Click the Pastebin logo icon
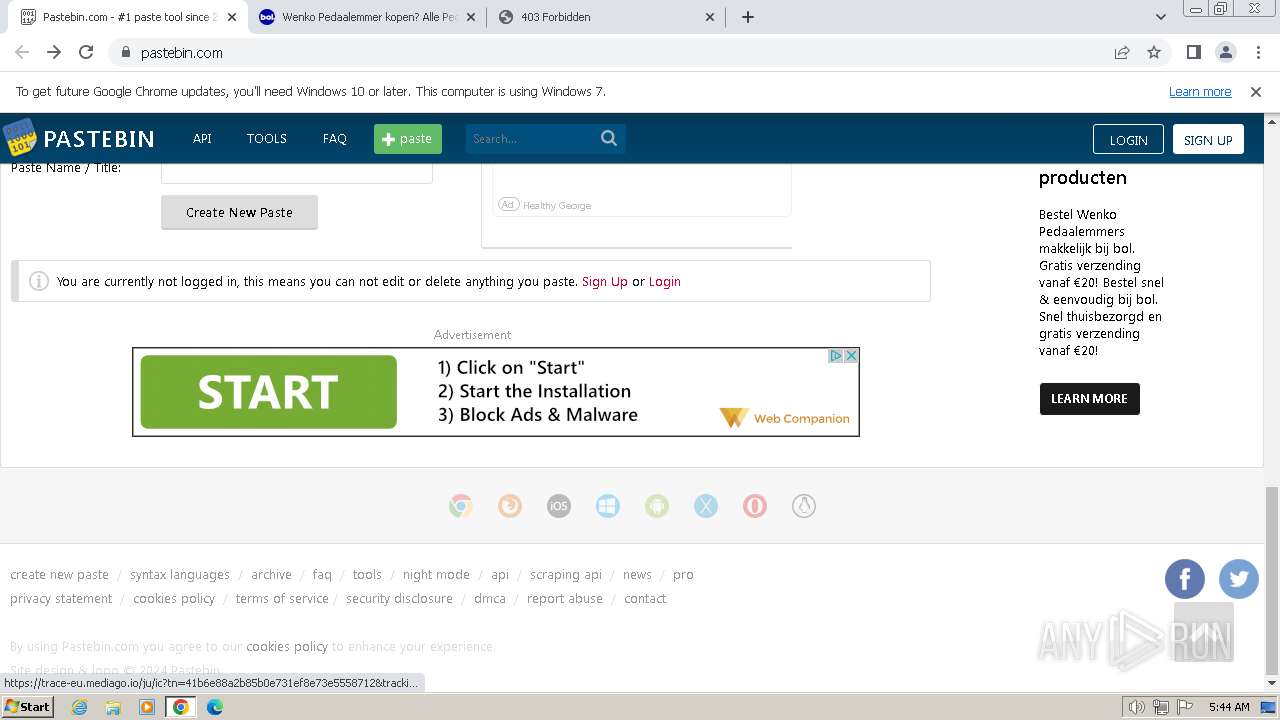 tap(19, 137)
